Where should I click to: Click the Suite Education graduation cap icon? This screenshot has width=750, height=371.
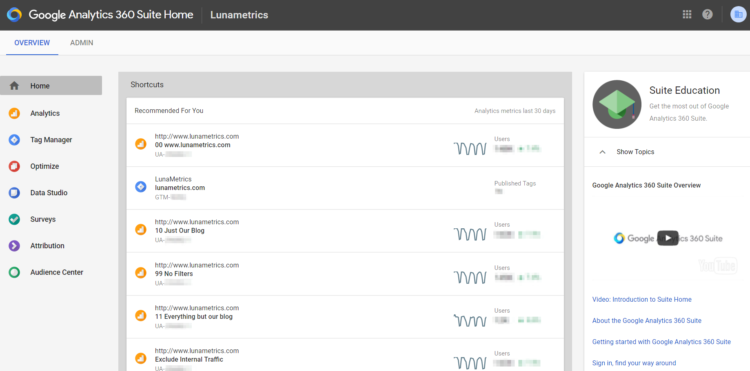click(617, 104)
